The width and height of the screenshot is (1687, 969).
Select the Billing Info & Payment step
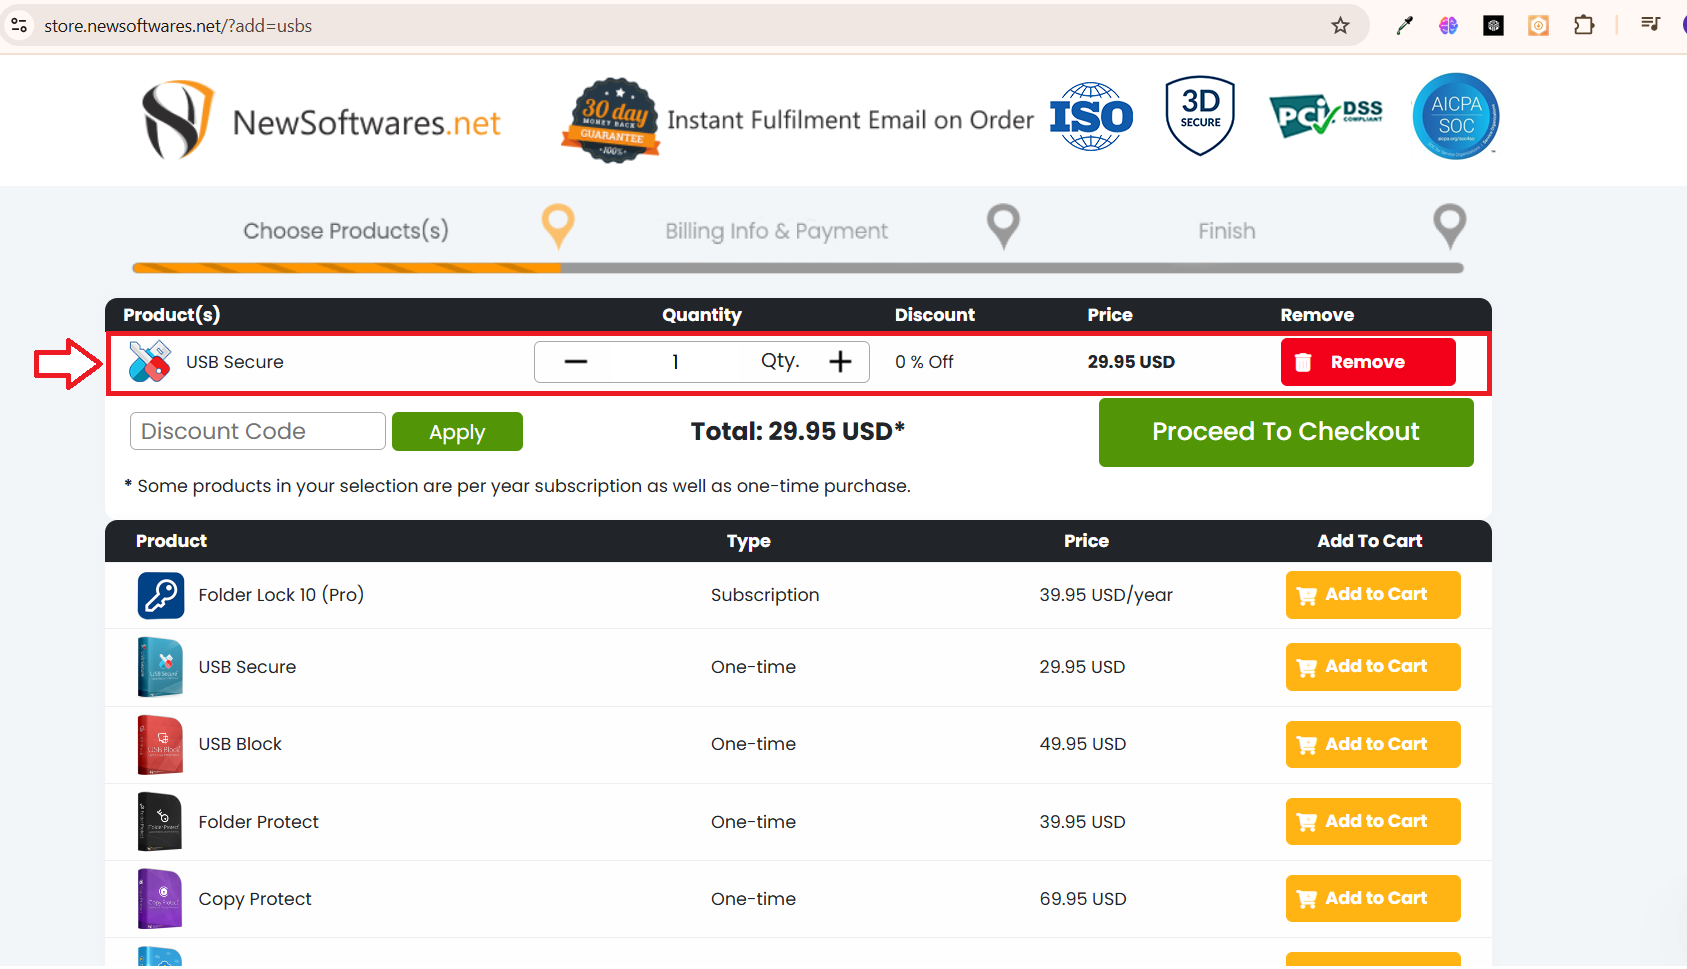pos(1004,227)
